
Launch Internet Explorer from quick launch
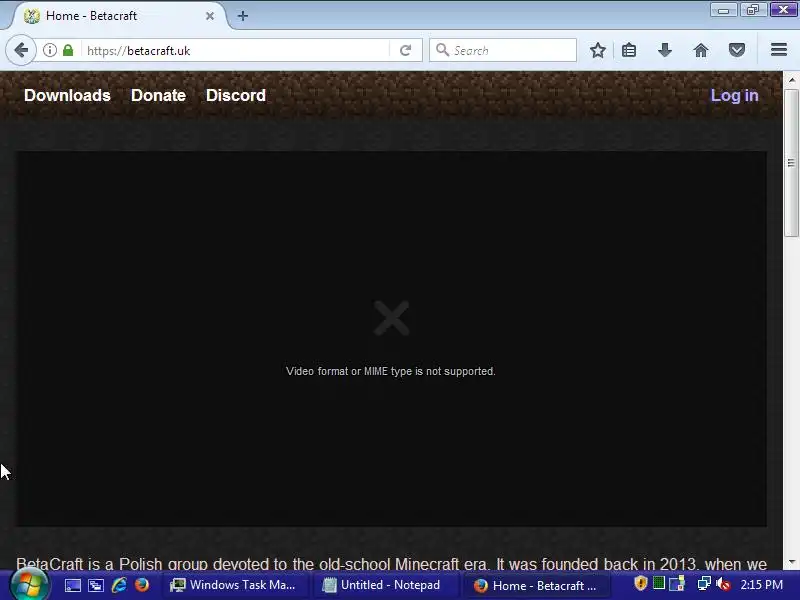[x=119, y=585]
